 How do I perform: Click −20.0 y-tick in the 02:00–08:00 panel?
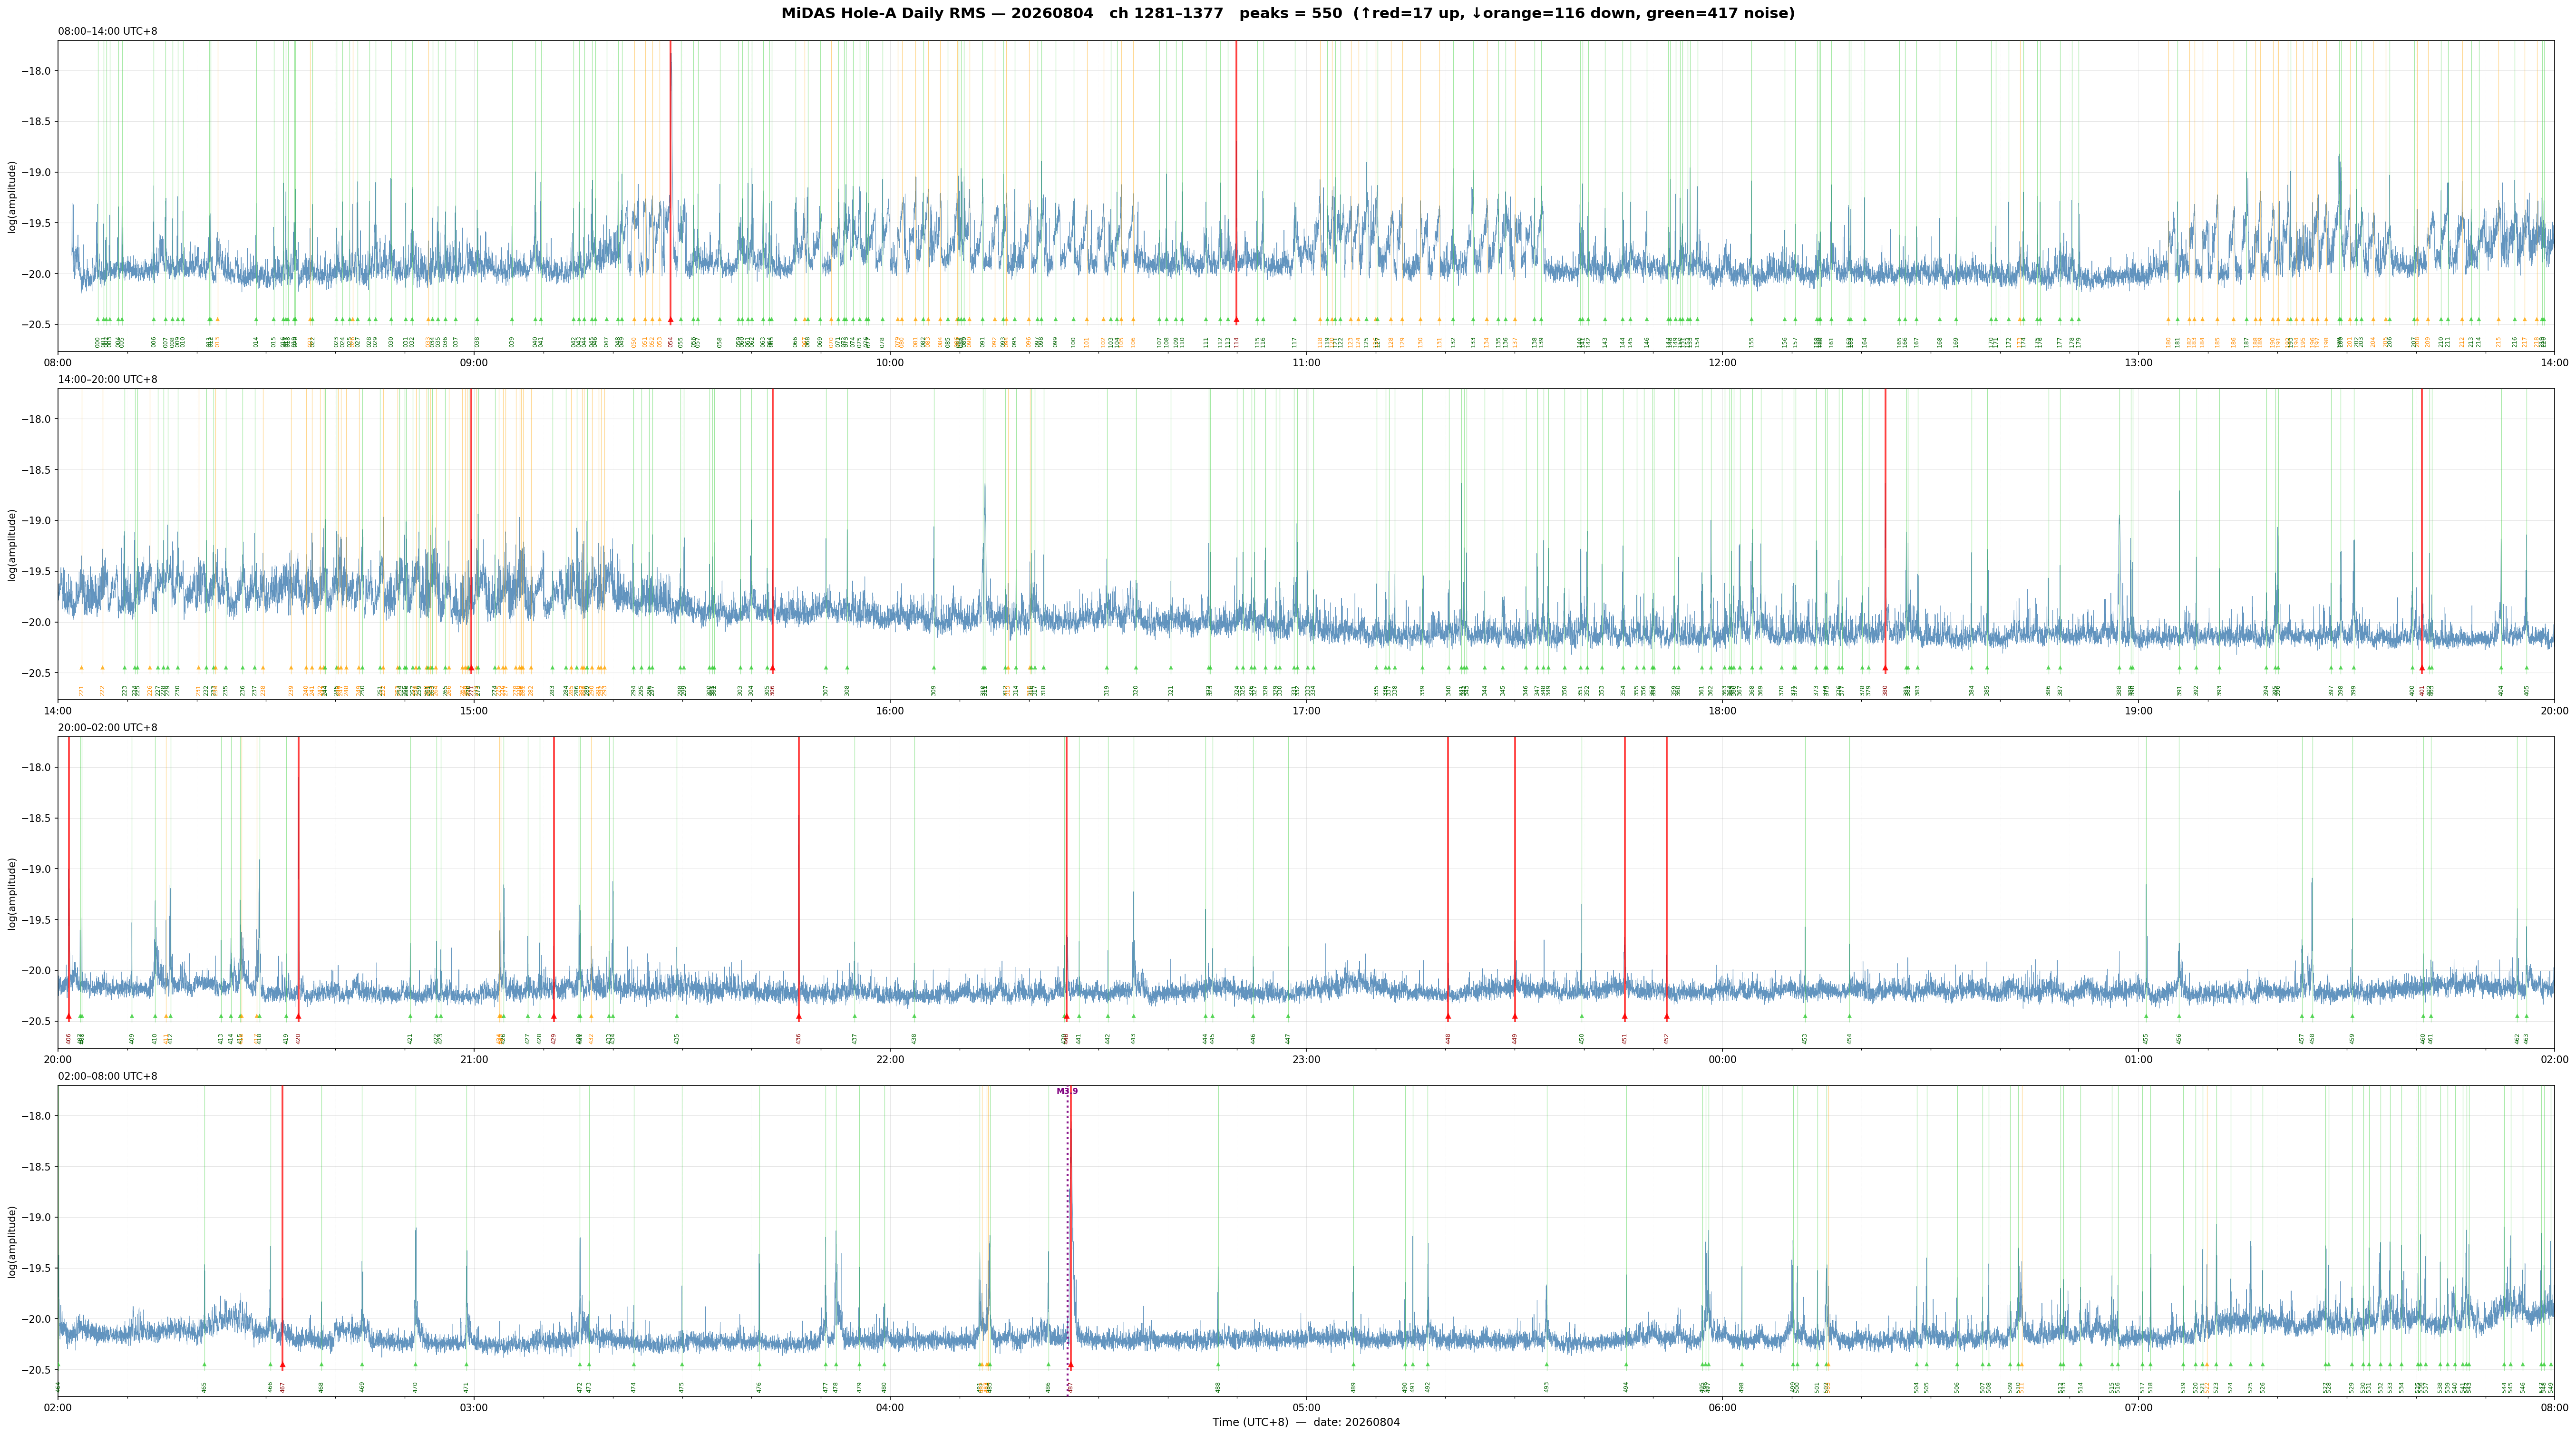36,1319
